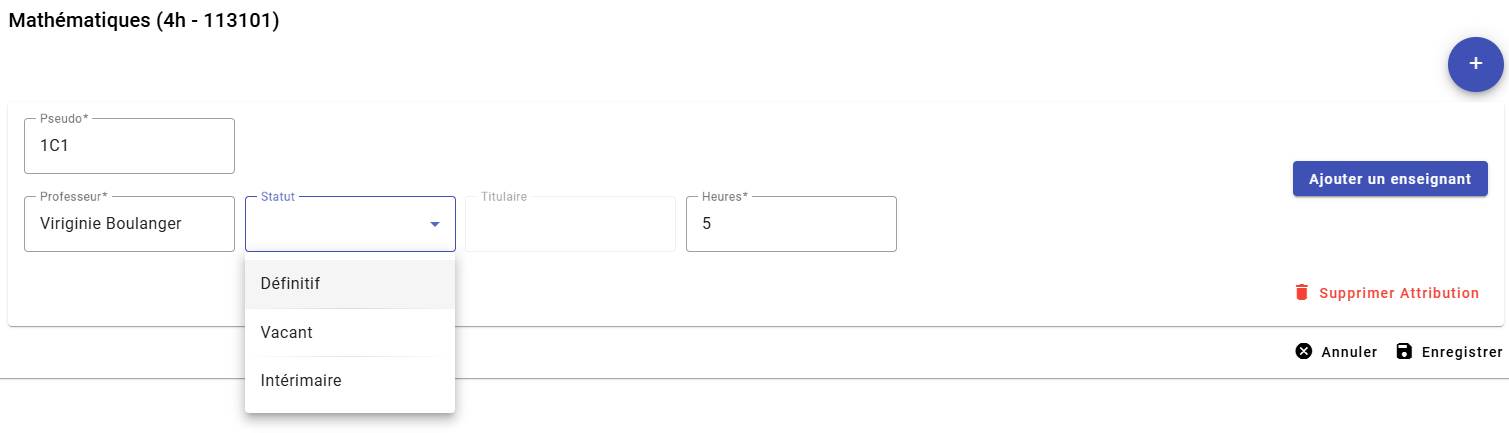Click the small Pseudo* field label
This screenshot has height=433, width=1509.
[64, 119]
